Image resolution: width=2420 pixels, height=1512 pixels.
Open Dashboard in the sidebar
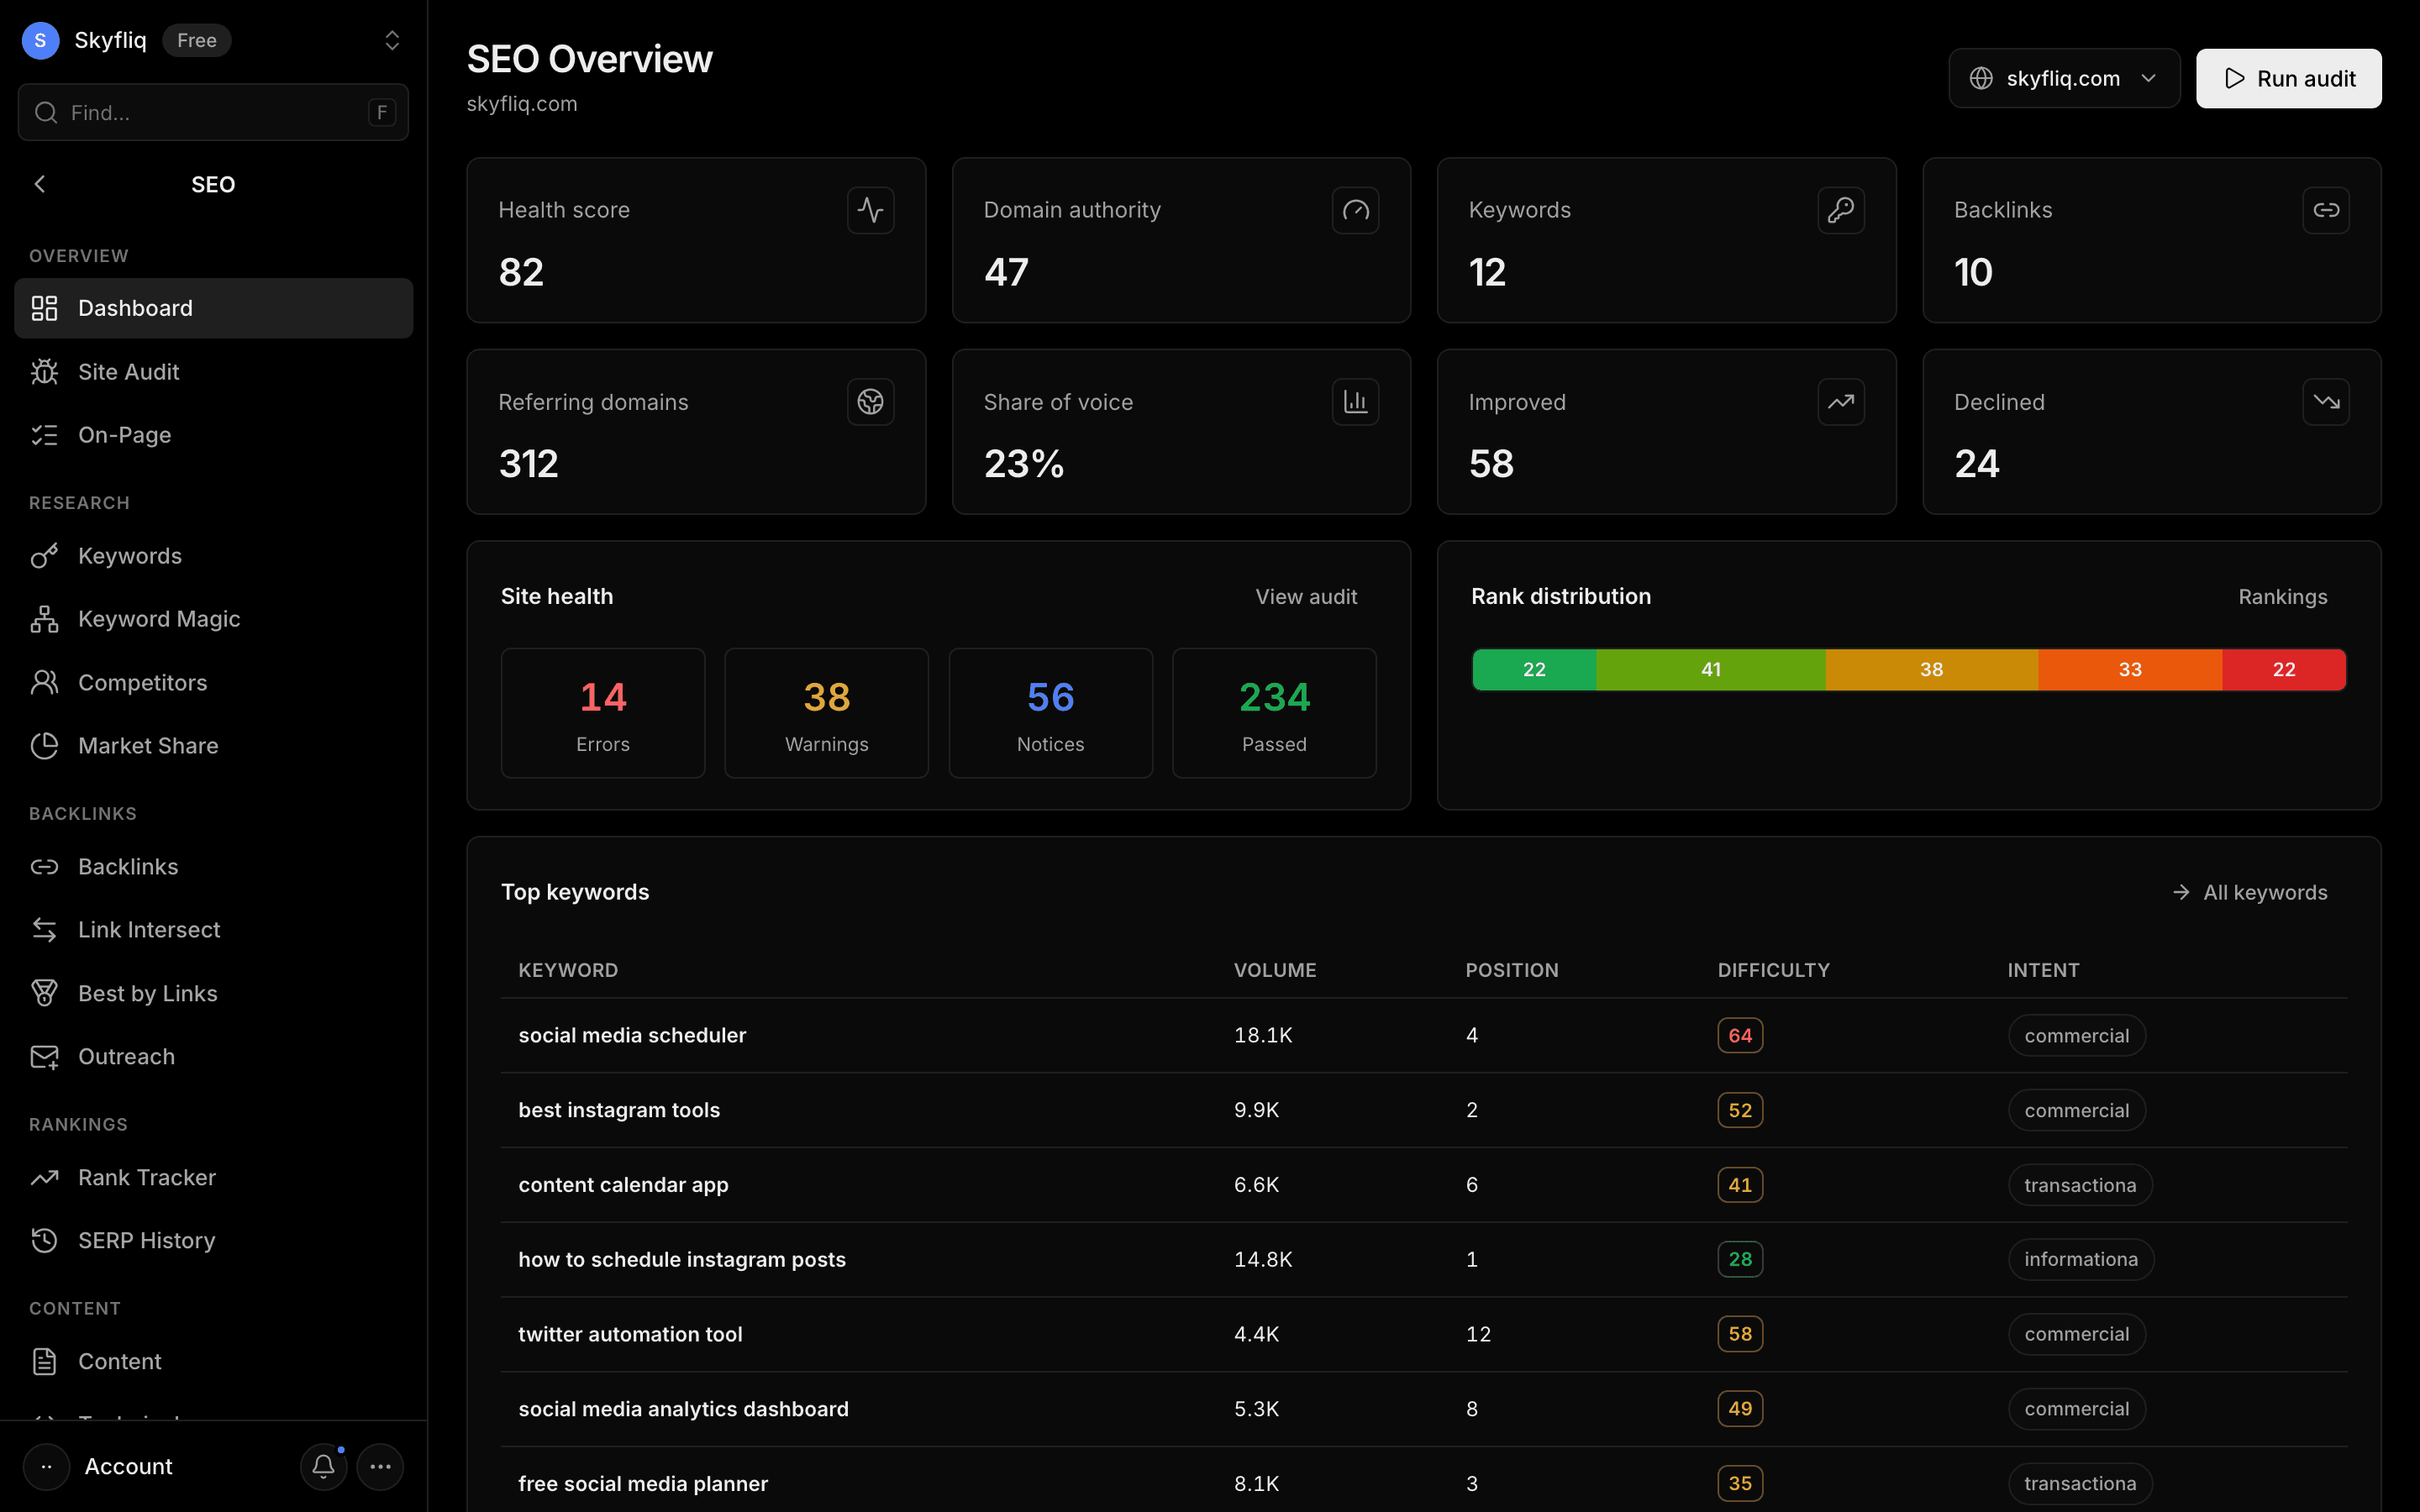tap(213, 308)
